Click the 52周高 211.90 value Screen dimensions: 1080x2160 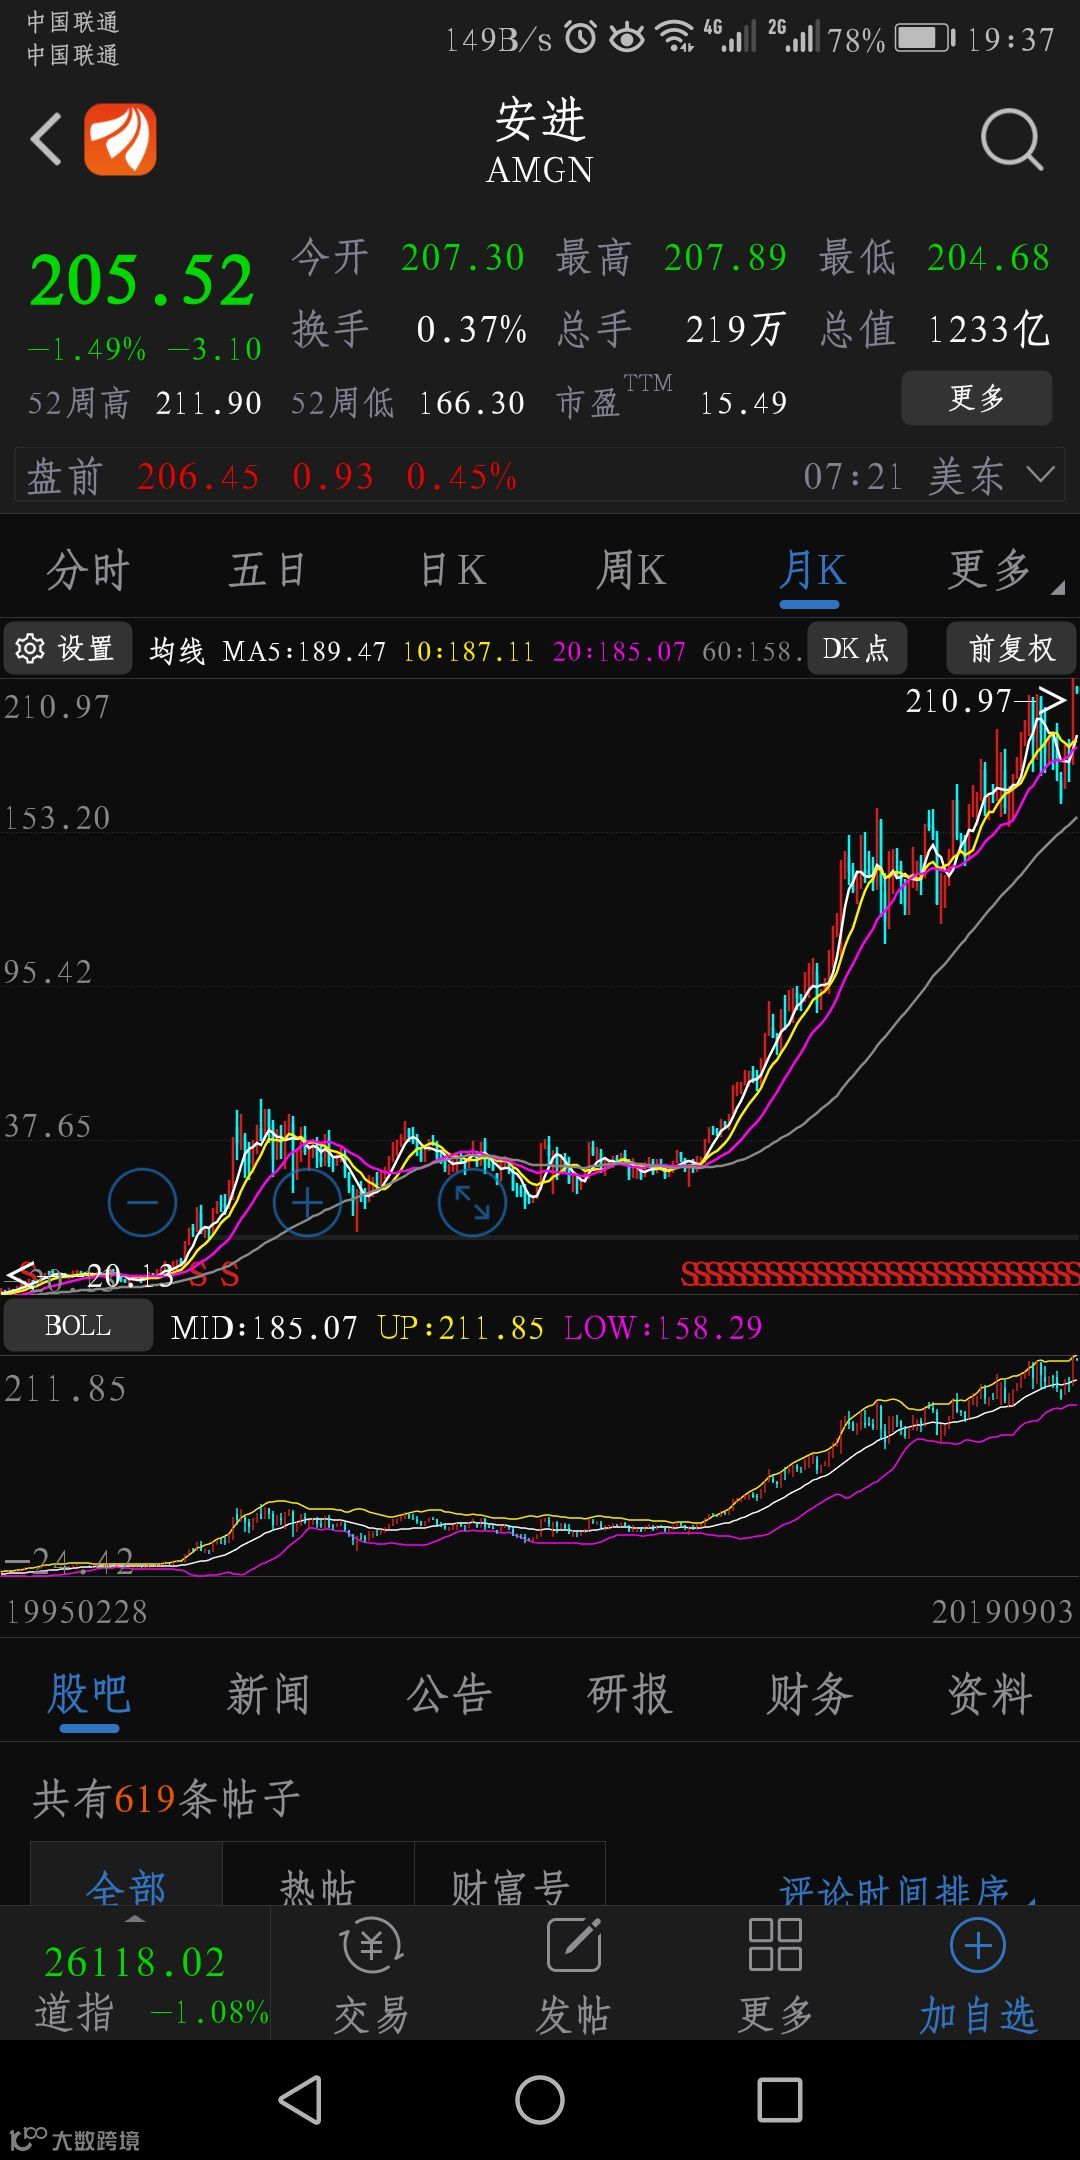(x=208, y=403)
